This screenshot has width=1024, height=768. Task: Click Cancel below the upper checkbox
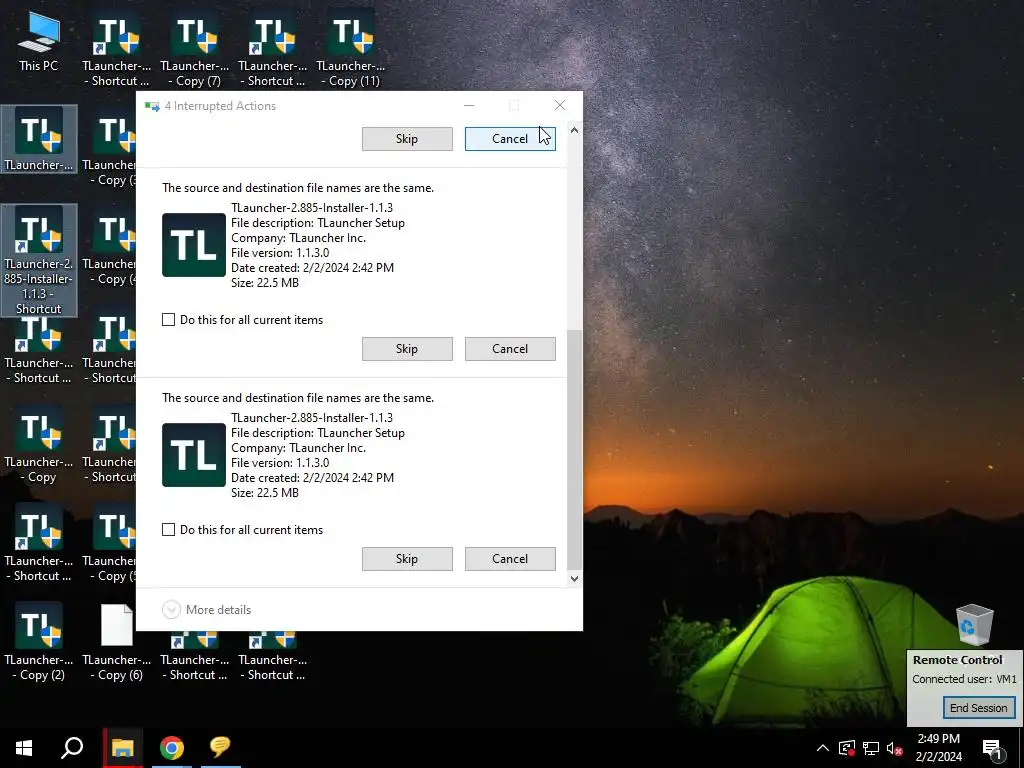point(510,349)
